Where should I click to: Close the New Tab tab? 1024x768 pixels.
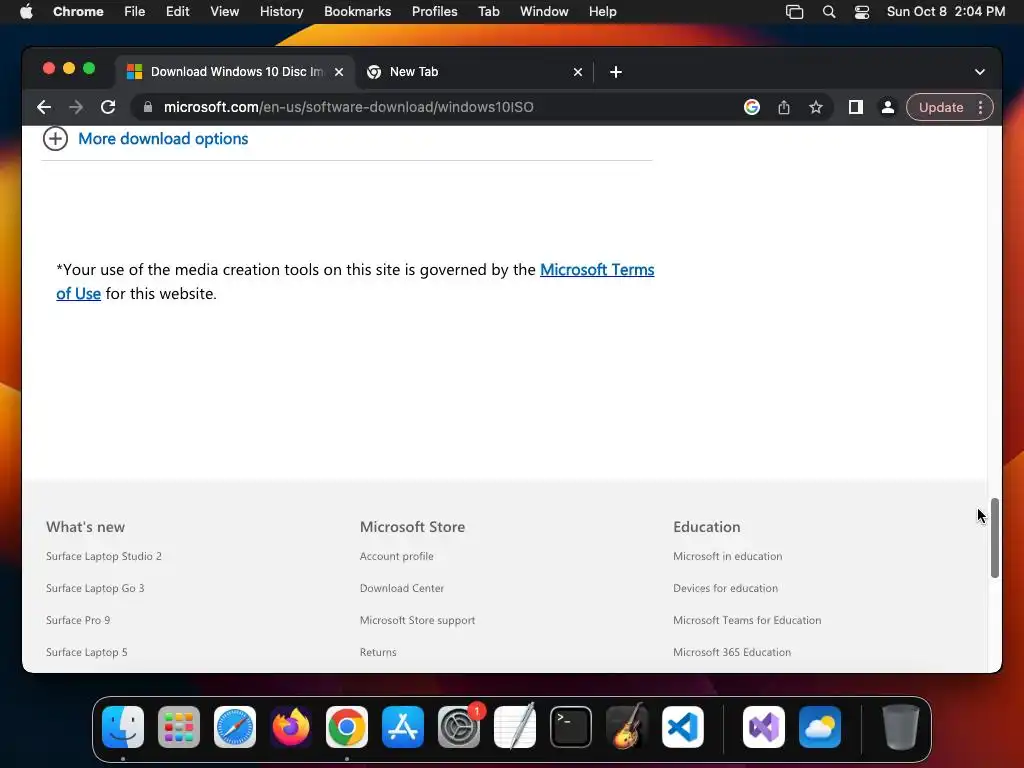tap(577, 72)
